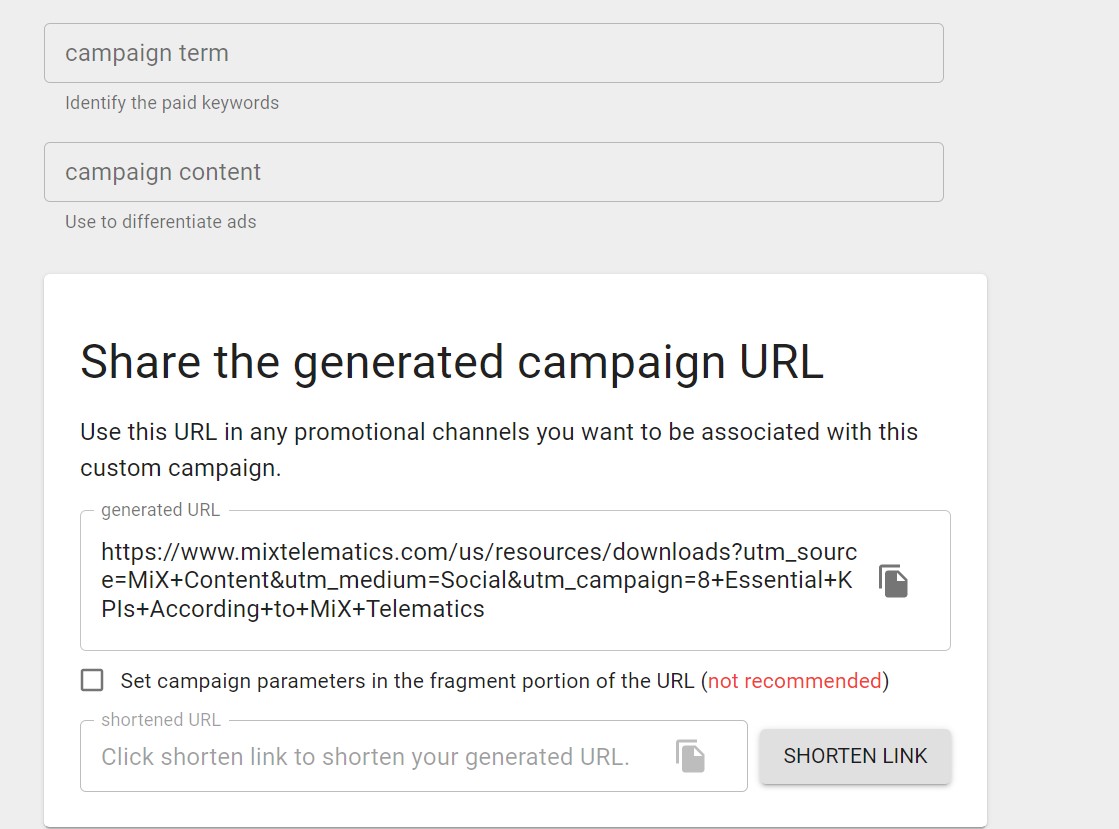Image resolution: width=1119 pixels, height=829 pixels.
Task: Click the copy-to-clipboard icon for the campaign URL
Action: pos(892,580)
